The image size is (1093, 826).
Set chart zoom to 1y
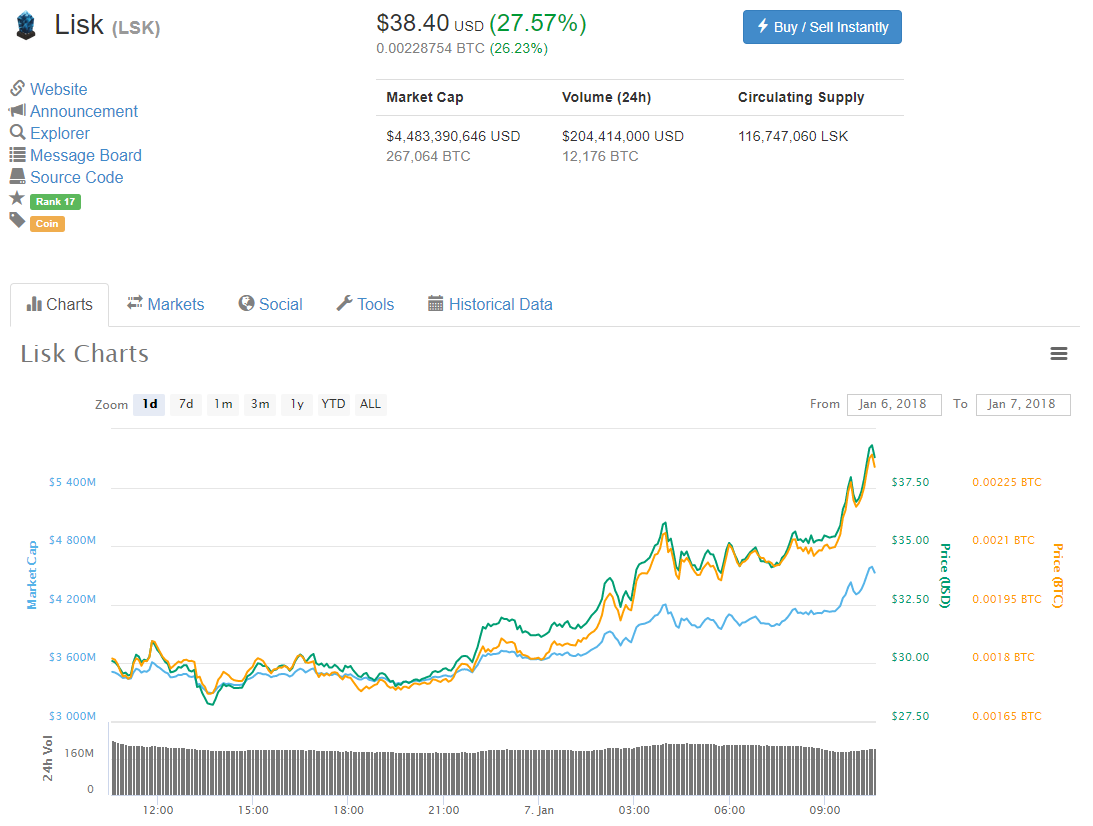point(297,404)
